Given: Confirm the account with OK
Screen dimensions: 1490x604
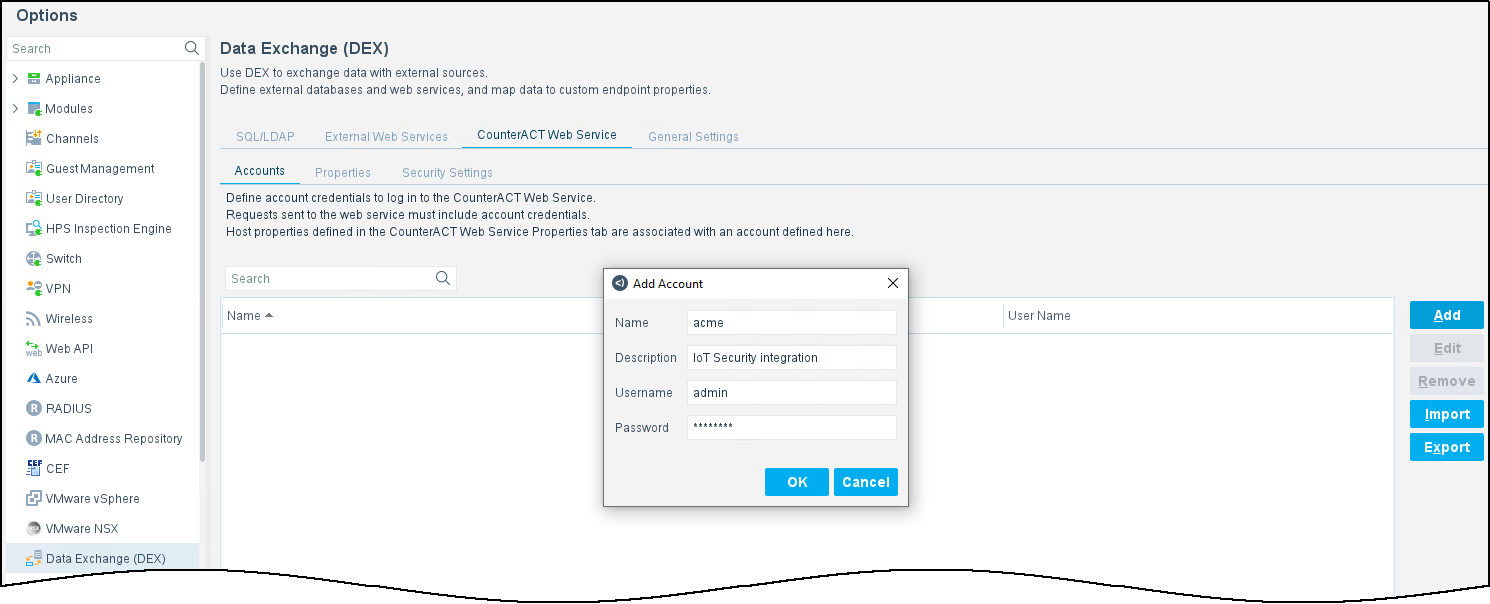Looking at the screenshot, I should coord(797,482).
